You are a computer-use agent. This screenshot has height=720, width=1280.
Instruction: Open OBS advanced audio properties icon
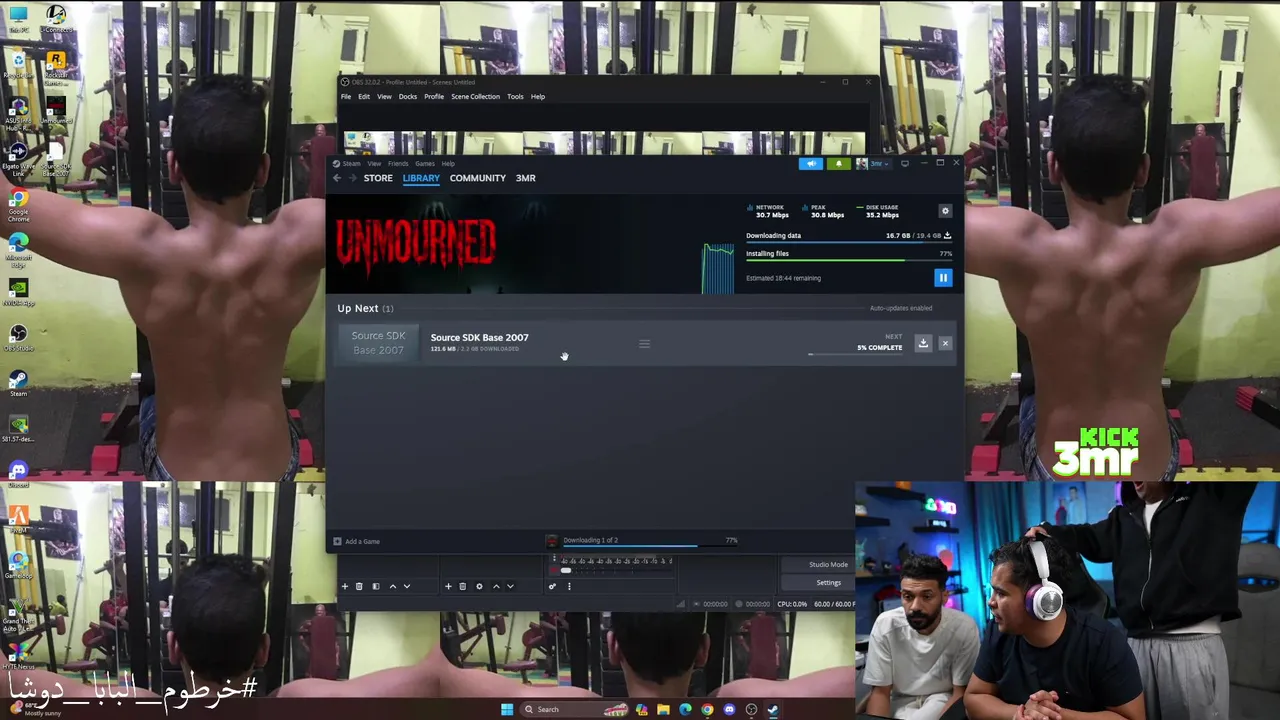[x=552, y=587]
